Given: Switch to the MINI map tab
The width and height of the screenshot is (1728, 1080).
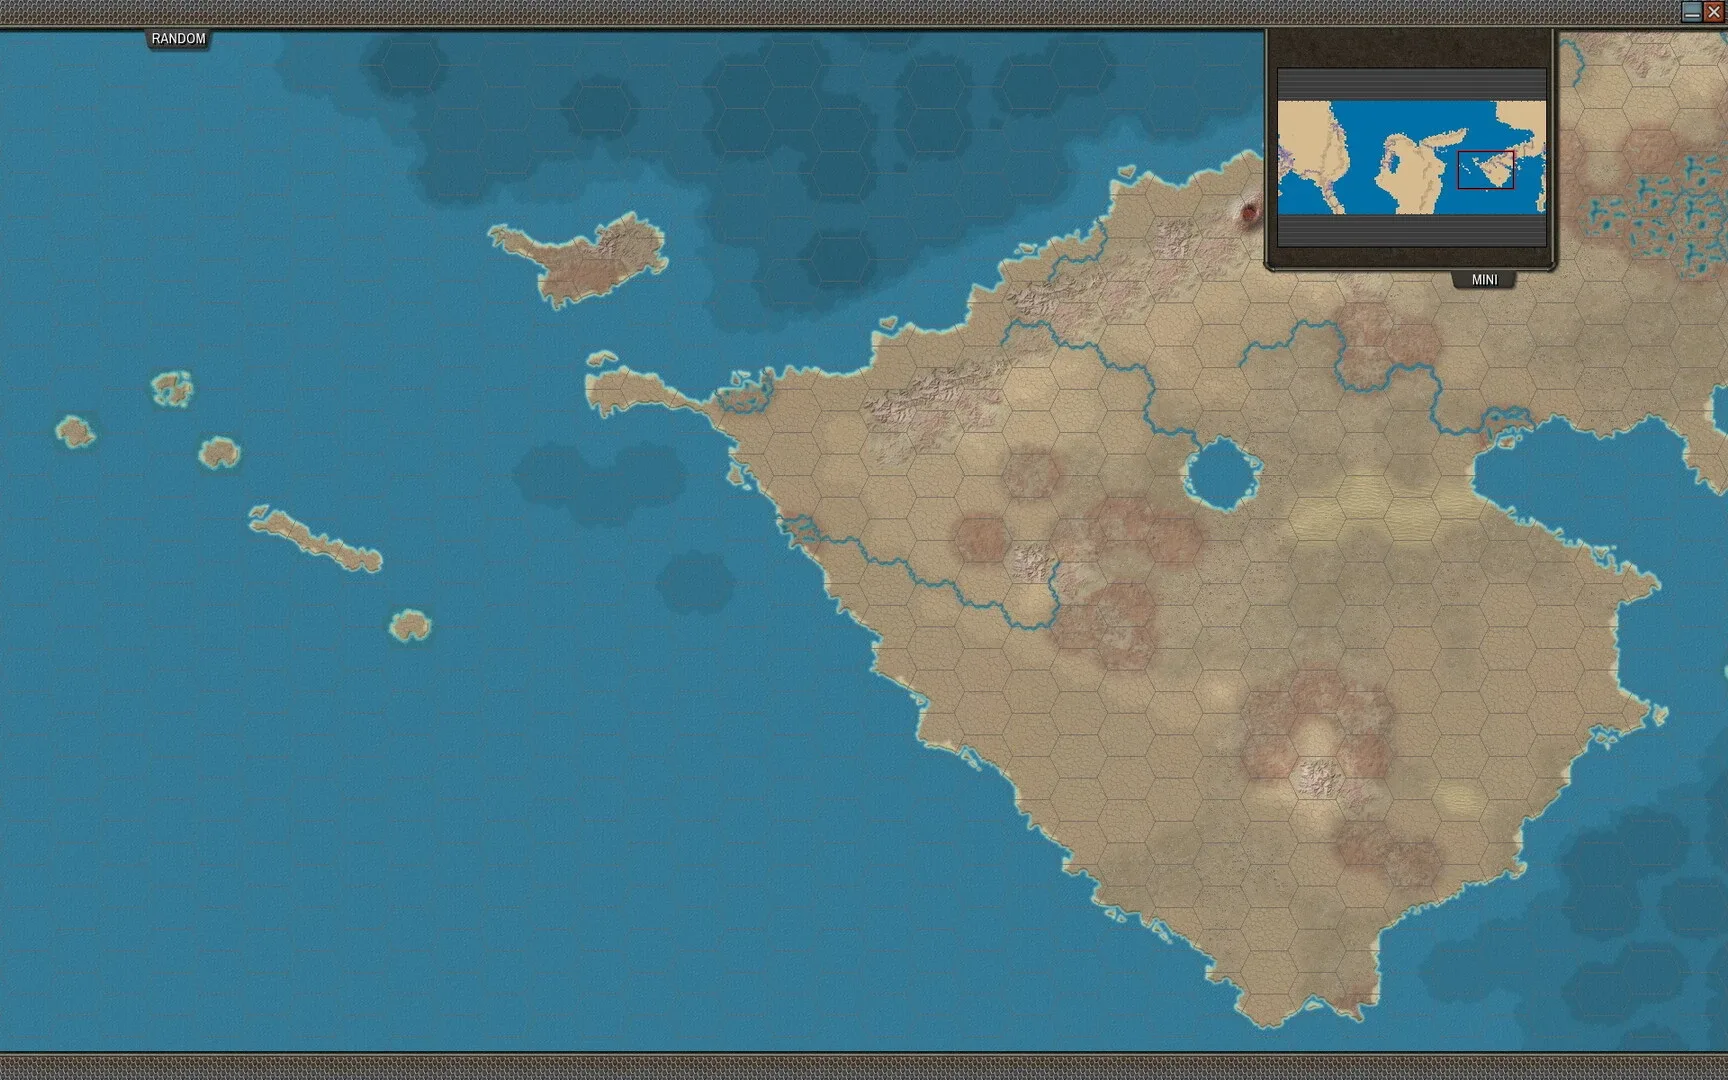Looking at the screenshot, I should 1484,280.
